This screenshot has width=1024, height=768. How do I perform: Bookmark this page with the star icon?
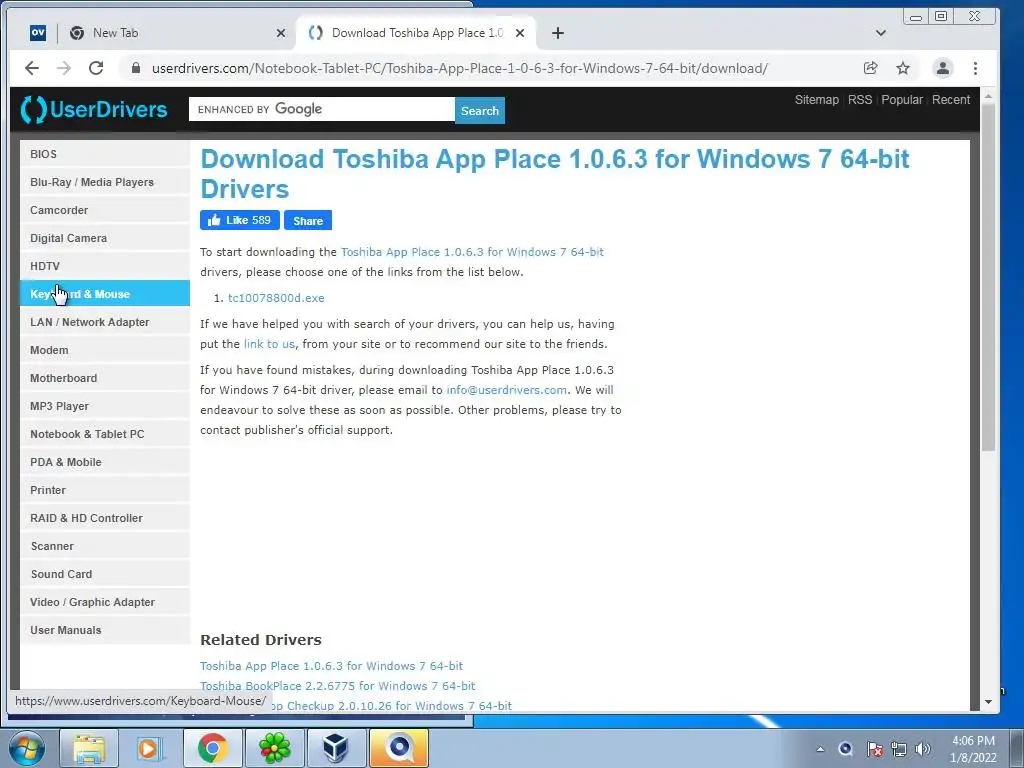click(903, 68)
